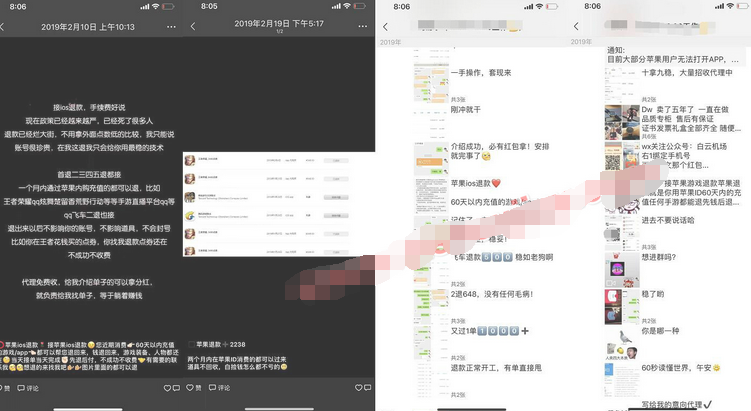Screen dimensions: 751x411
Task: Open thumbnail beside 2退648，没有任何毛病
Action: pos(431,307)
